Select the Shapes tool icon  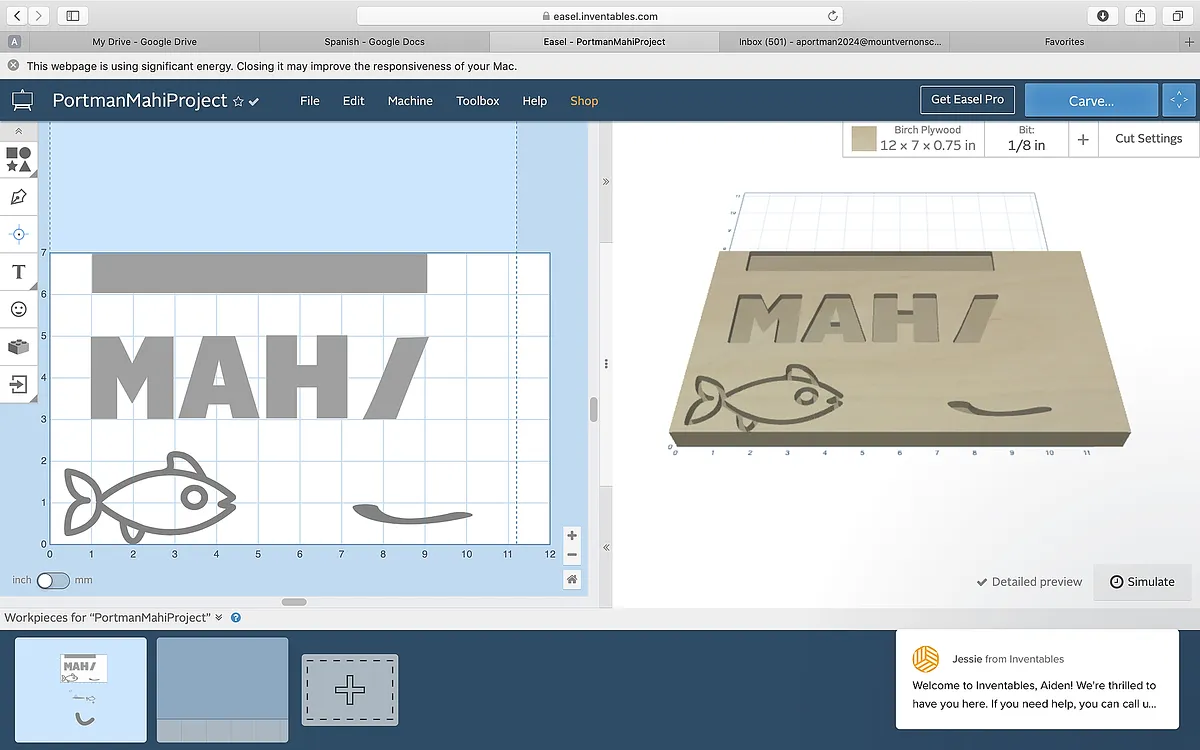pyautogui.click(x=18, y=159)
